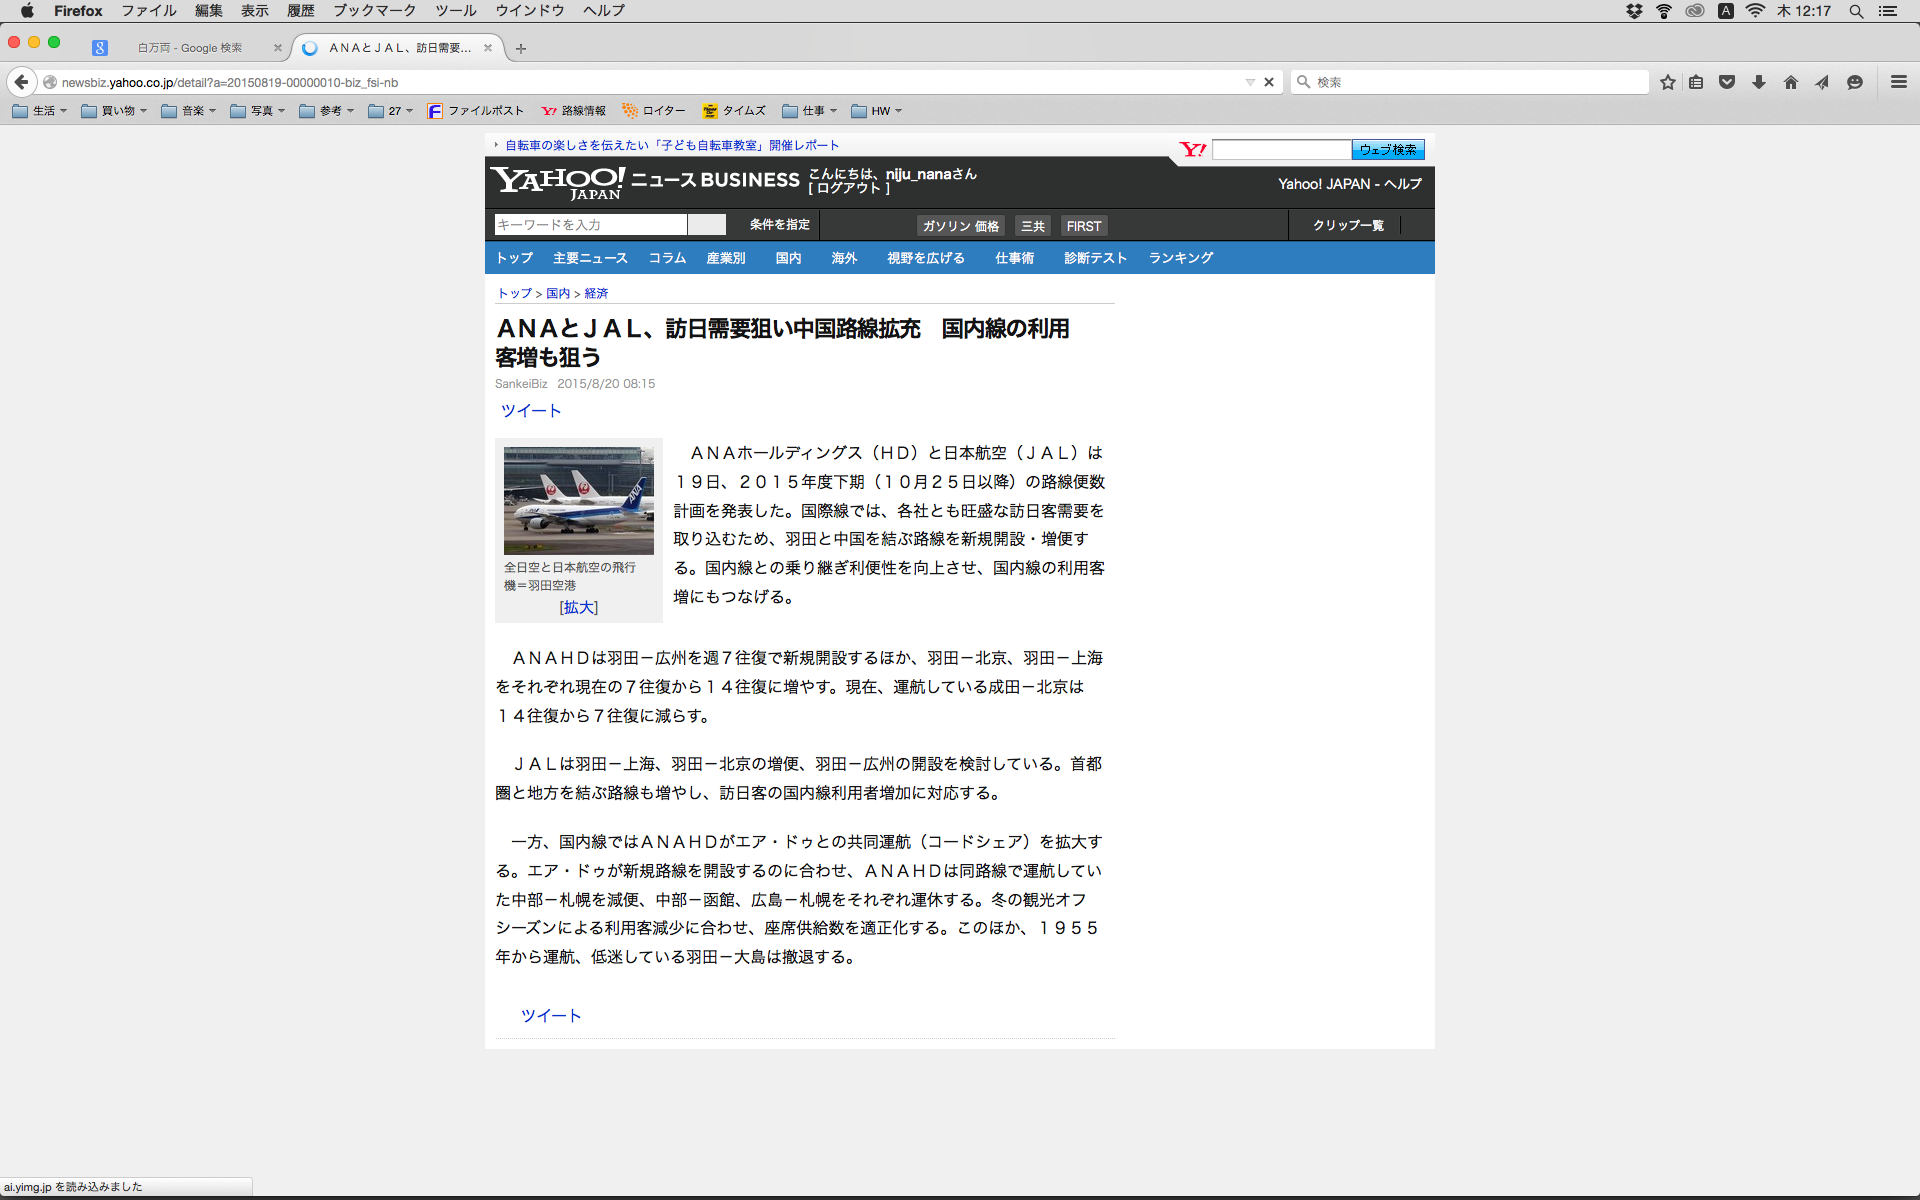Viewport: 1920px width, 1200px height.
Task: Open the downloads arrow icon
Action: pyautogui.click(x=1759, y=83)
